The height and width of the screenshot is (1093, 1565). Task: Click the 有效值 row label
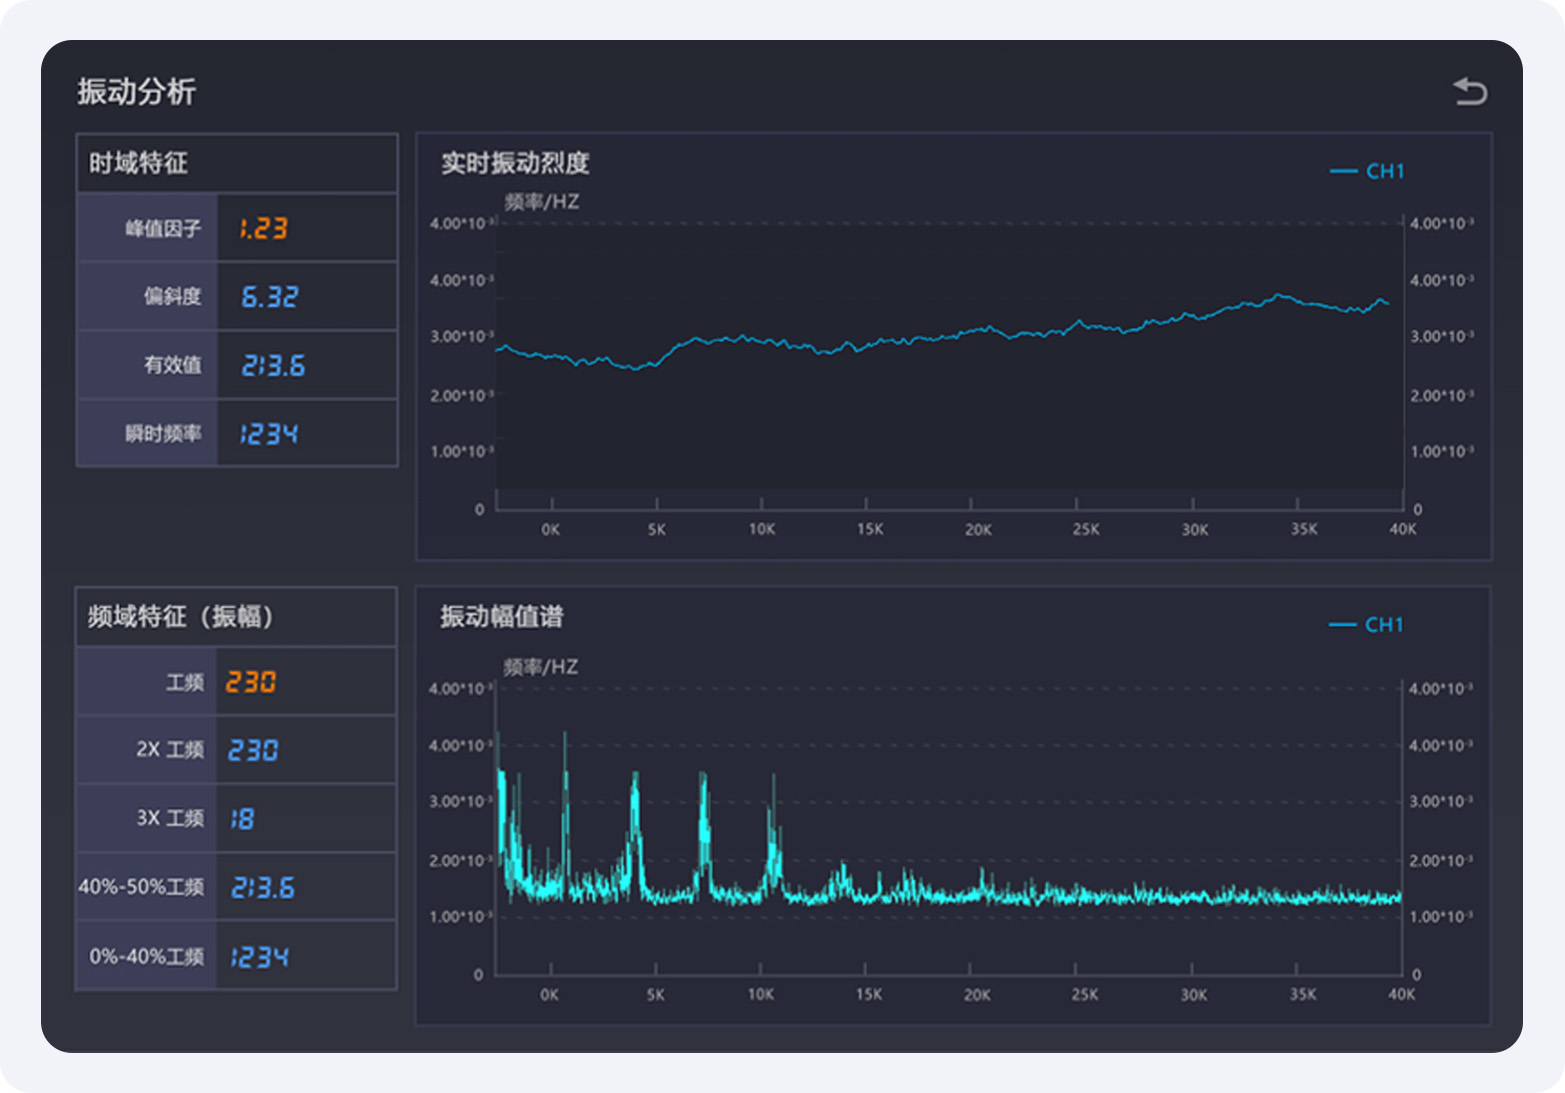click(x=172, y=365)
